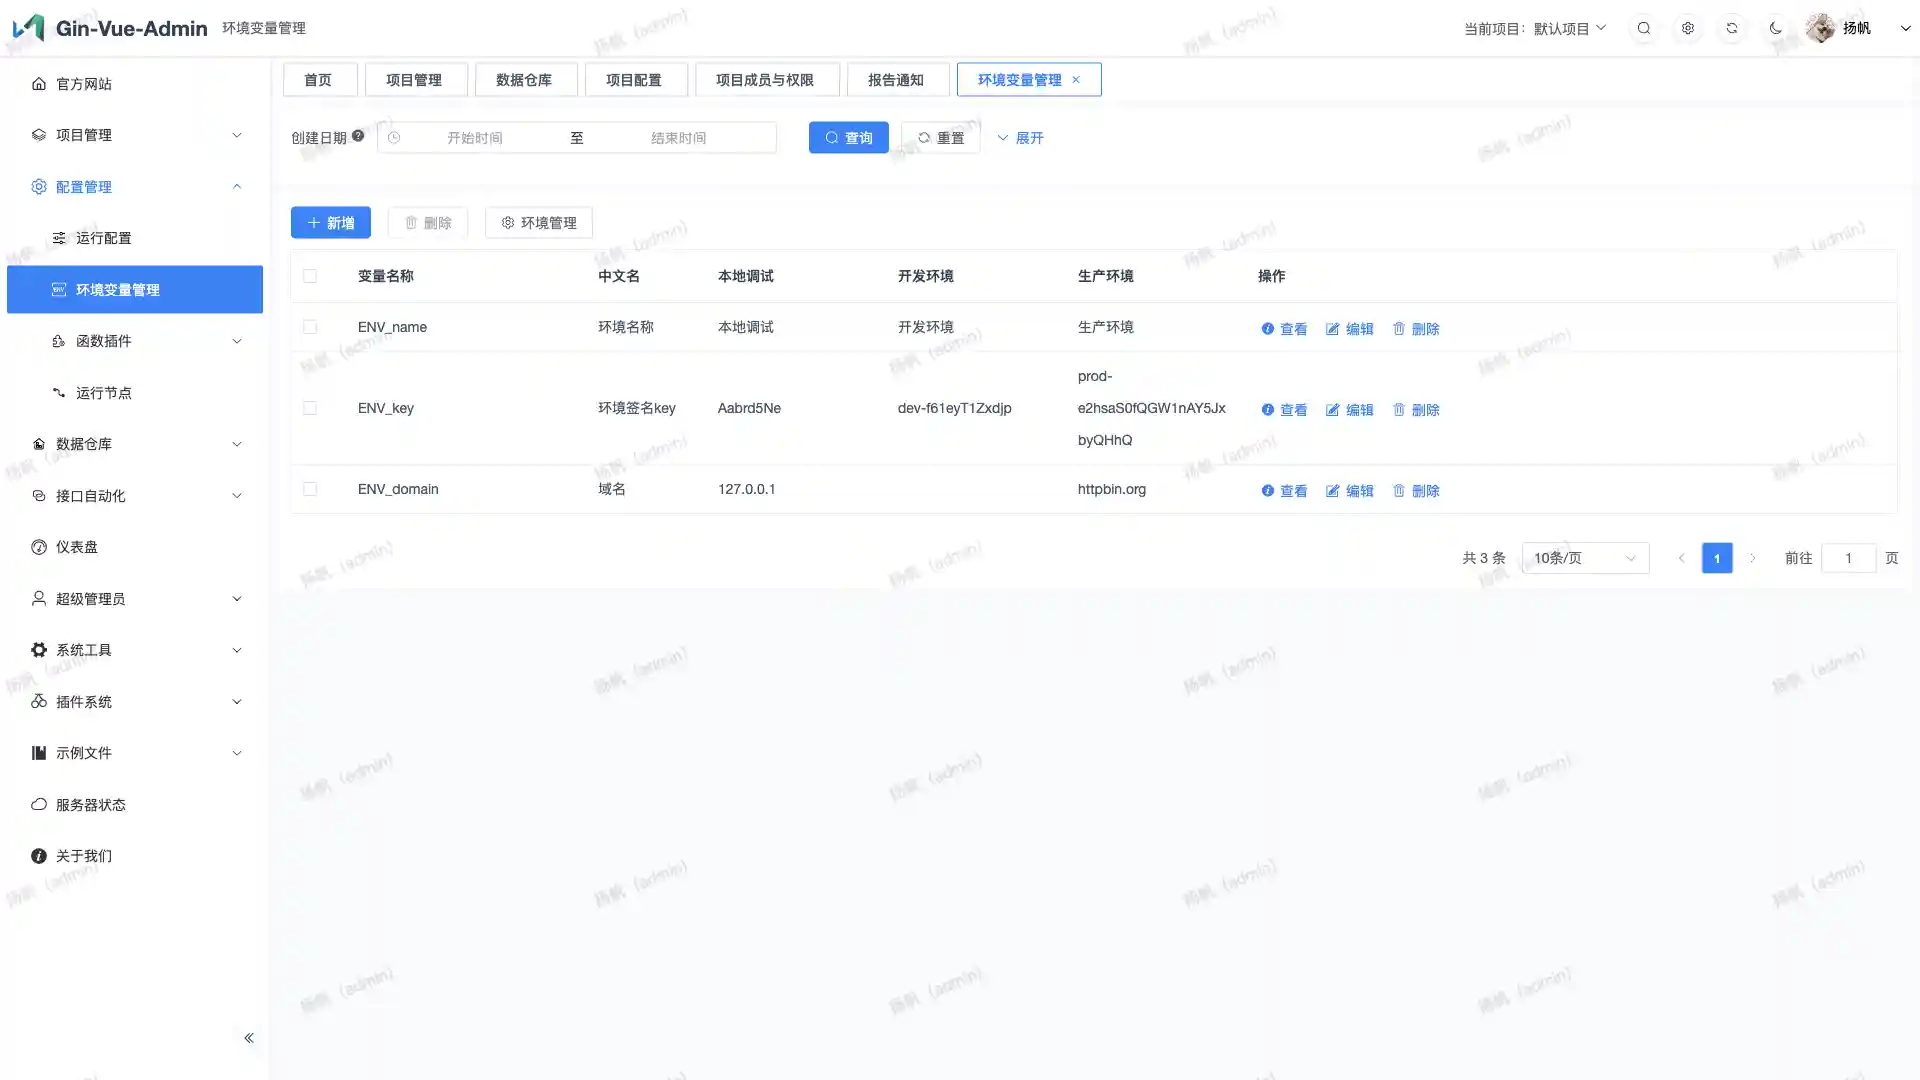Click the delete trash icon for ENV_domain
The width and height of the screenshot is (1920, 1080).
pyautogui.click(x=1399, y=491)
